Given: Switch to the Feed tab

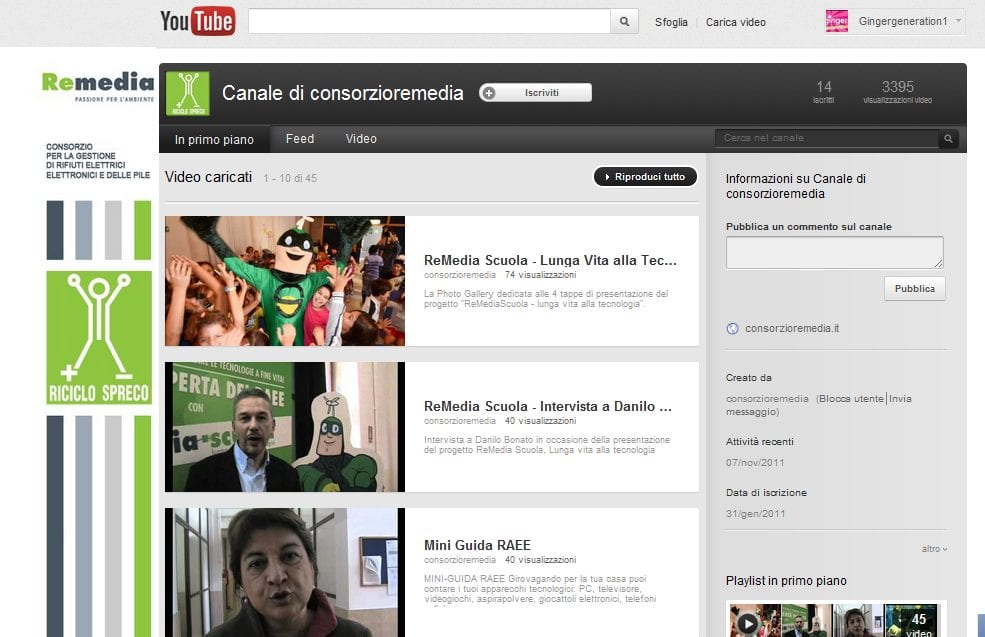Looking at the screenshot, I should click(300, 139).
